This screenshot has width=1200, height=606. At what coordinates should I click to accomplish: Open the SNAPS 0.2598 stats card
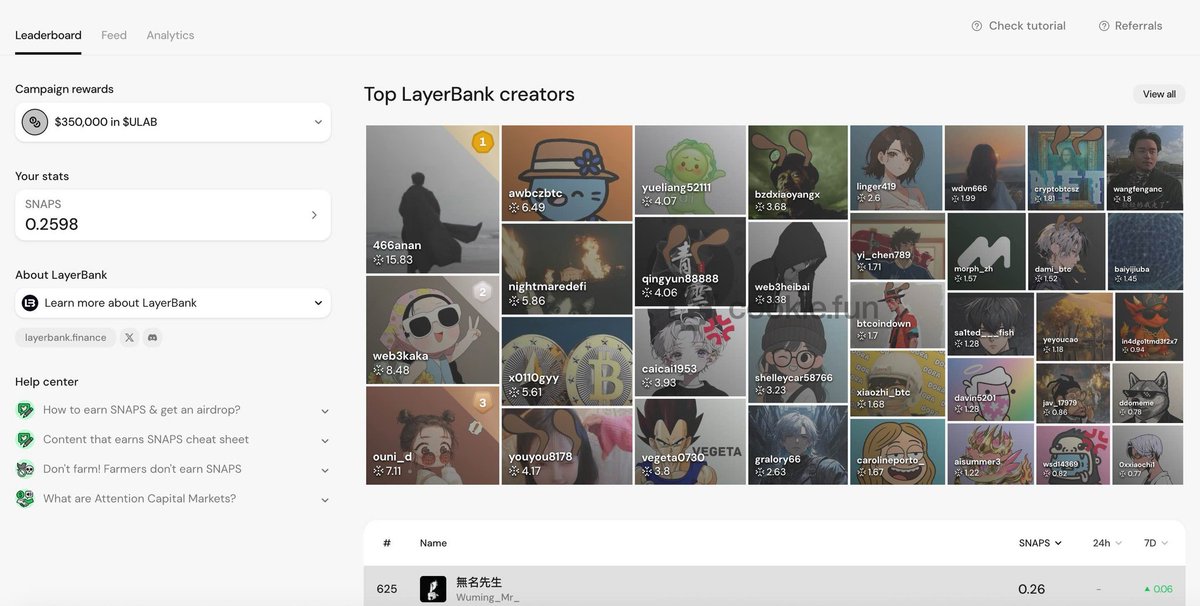173,214
